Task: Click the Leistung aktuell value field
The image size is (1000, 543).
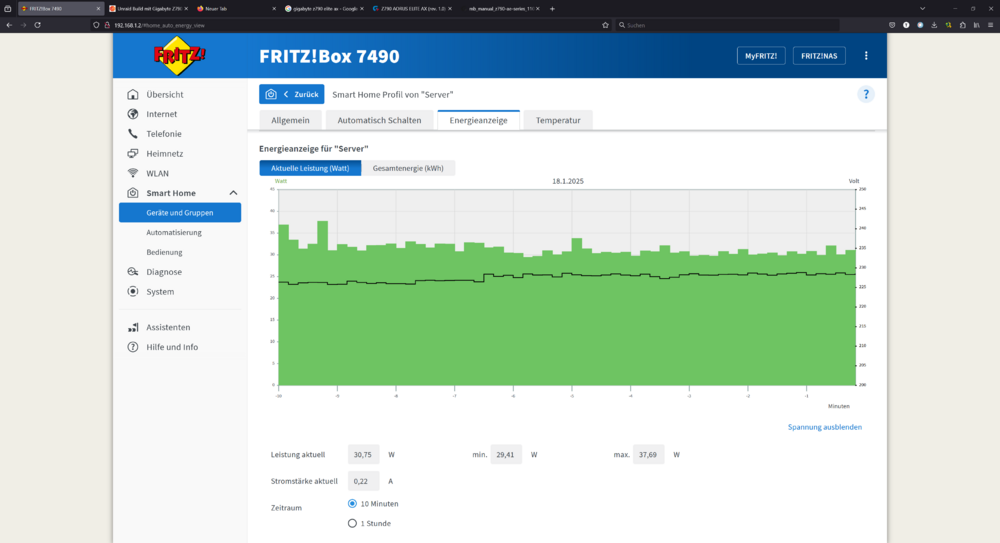Action: [364, 455]
